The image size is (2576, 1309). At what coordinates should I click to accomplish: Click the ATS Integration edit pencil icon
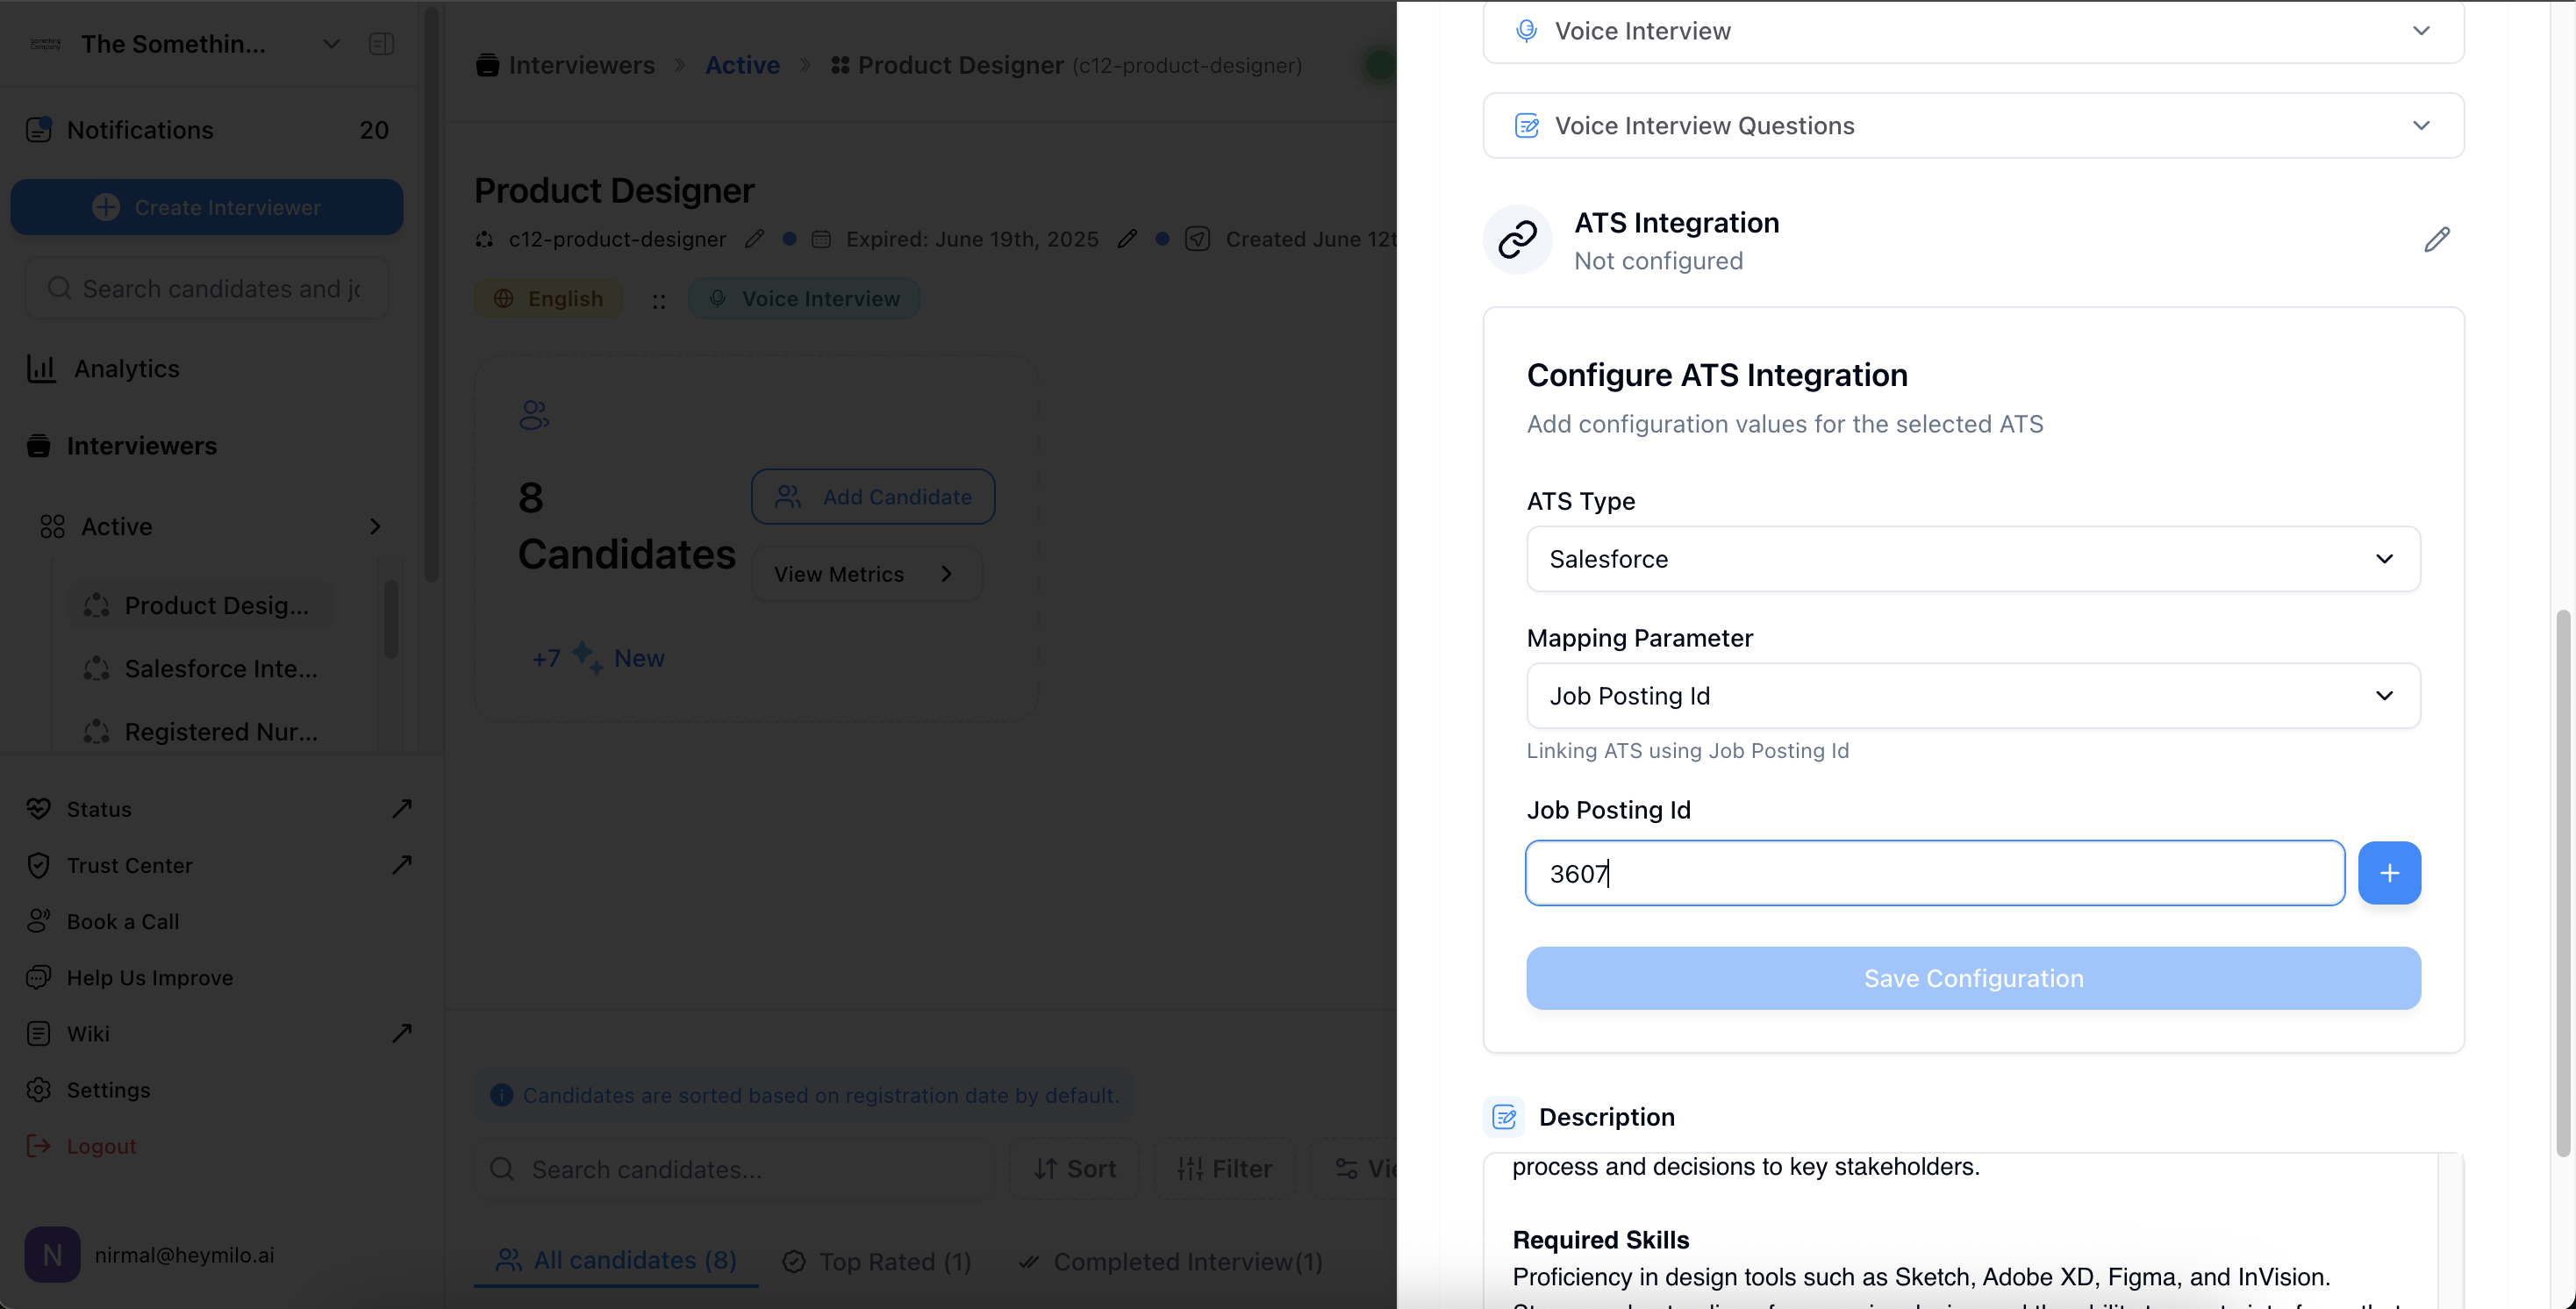(x=2436, y=240)
